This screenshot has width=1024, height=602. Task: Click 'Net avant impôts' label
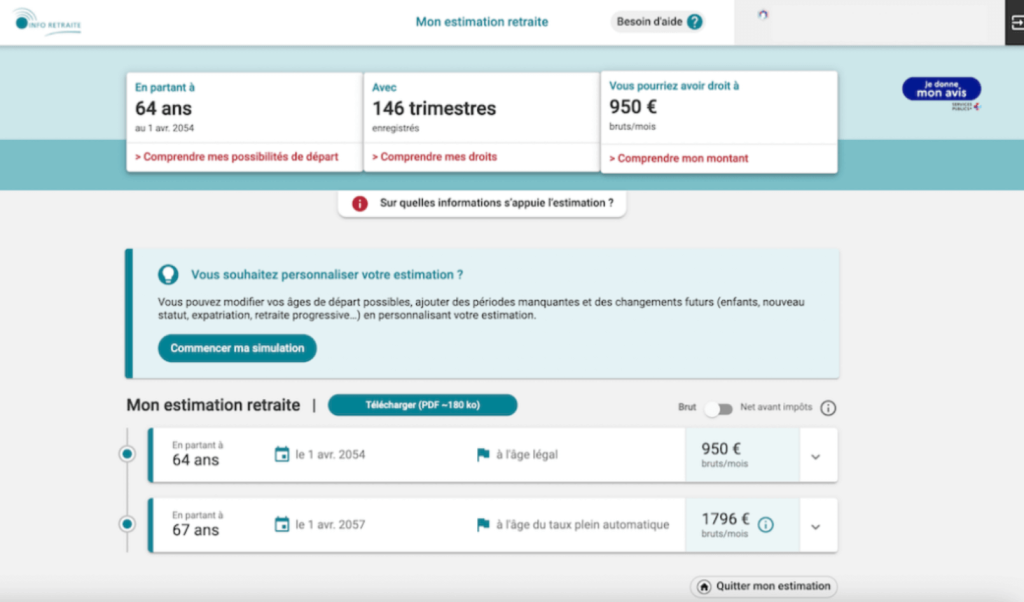(x=776, y=407)
